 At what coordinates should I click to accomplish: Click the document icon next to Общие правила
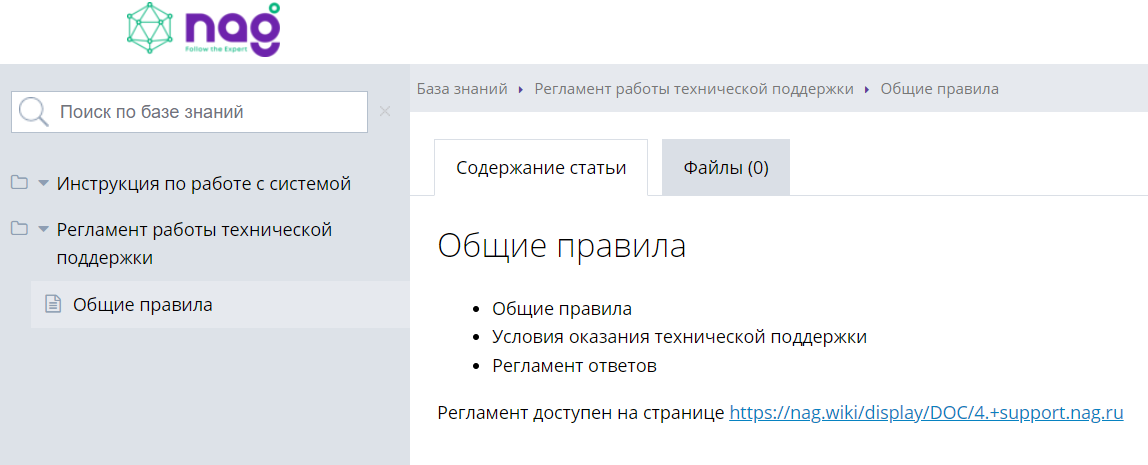tap(53, 304)
